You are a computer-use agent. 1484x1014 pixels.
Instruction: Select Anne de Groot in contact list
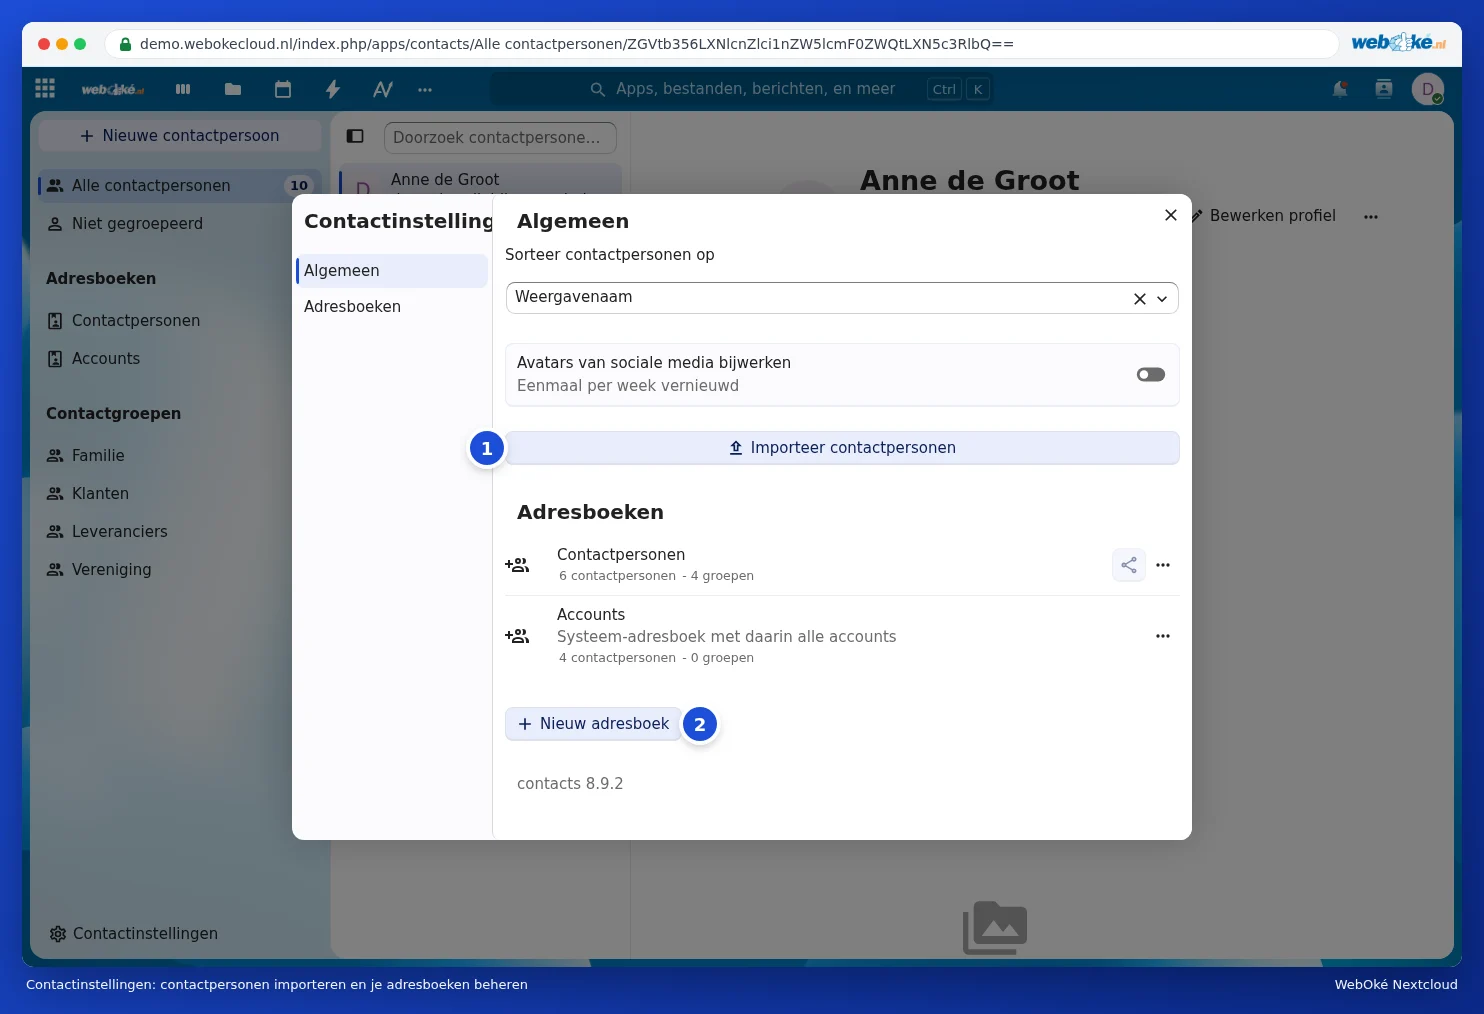tap(481, 180)
